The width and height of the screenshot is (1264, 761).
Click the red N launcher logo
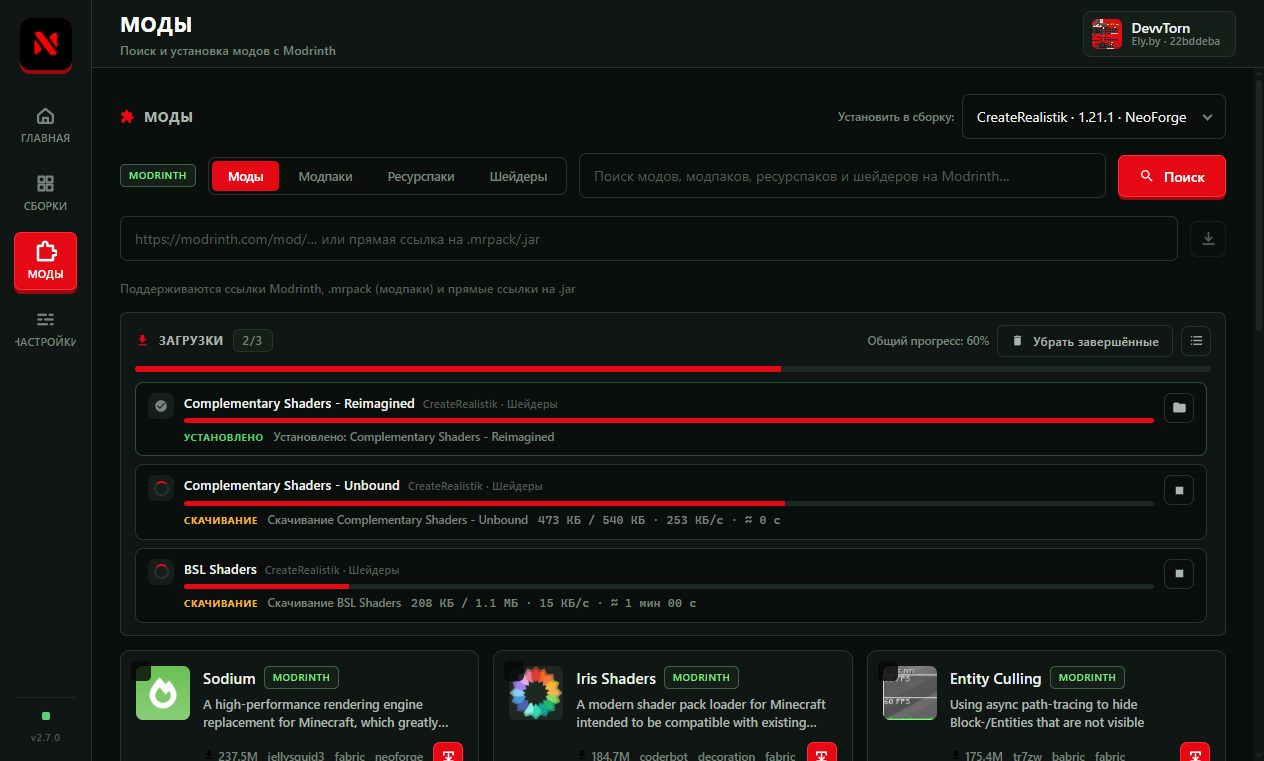pyautogui.click(x=45, y=44)
